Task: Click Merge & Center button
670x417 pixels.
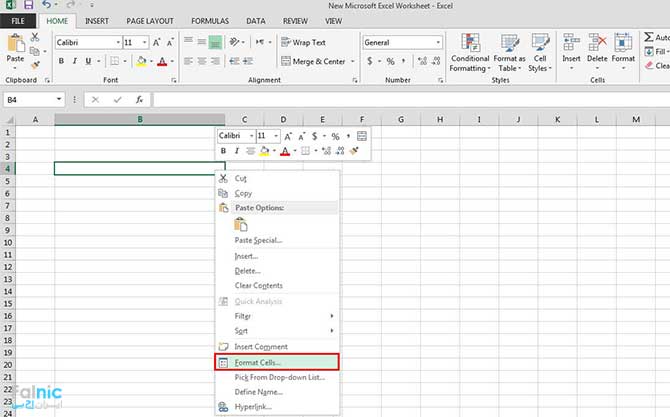Action: (x=313, y=61)
